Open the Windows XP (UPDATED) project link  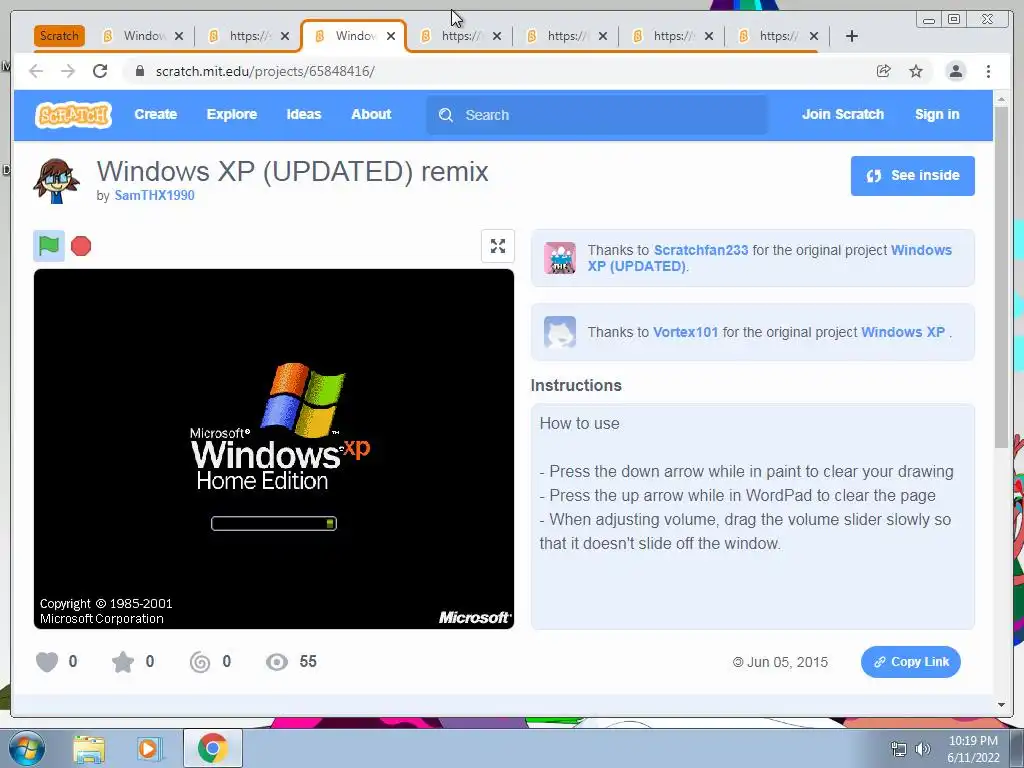tap(769, 258)
